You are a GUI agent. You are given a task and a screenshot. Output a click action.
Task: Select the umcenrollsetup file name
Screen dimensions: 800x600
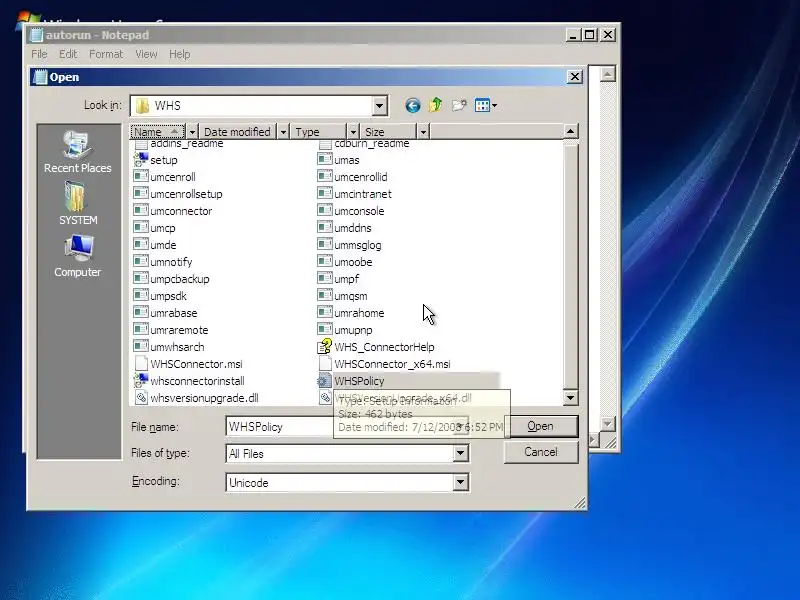click(186, 194)
